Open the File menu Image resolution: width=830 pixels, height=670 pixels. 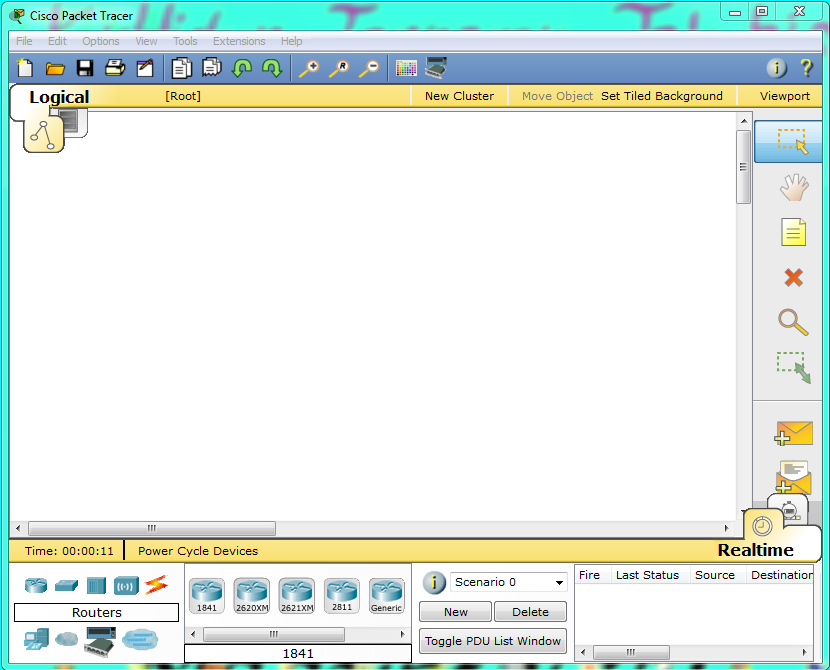[x=24, y=41]
